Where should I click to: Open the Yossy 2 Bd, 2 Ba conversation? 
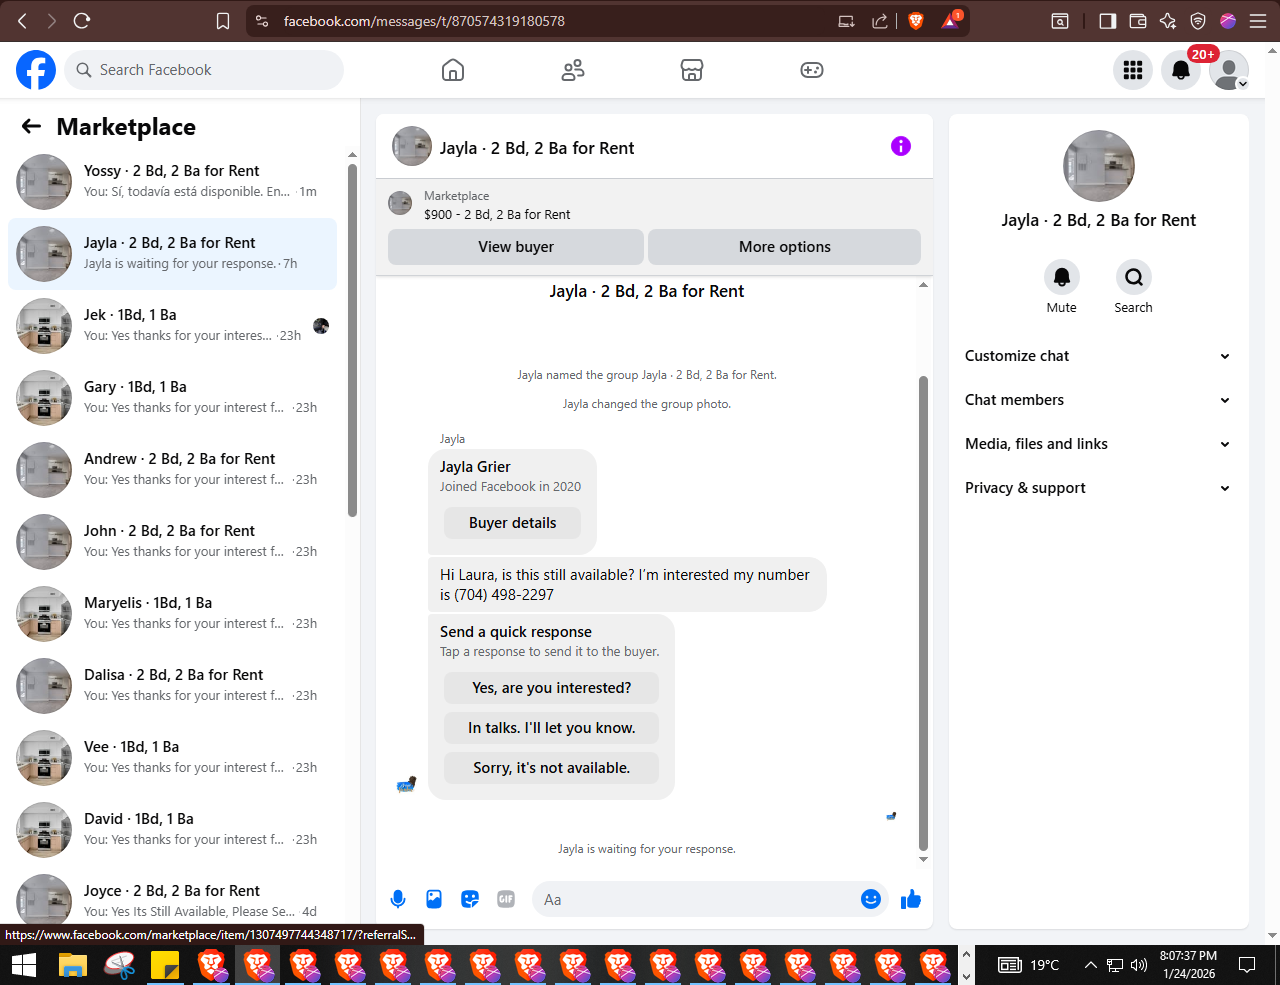point(172,182)
